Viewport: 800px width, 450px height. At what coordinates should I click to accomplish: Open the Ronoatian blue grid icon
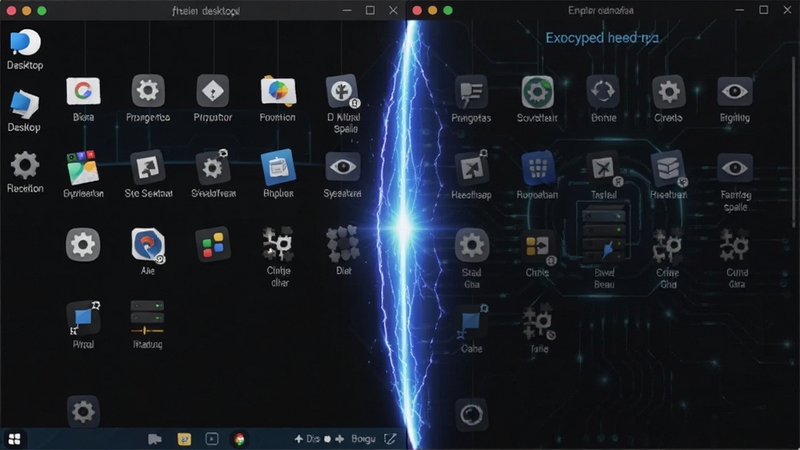click(537, 168)
